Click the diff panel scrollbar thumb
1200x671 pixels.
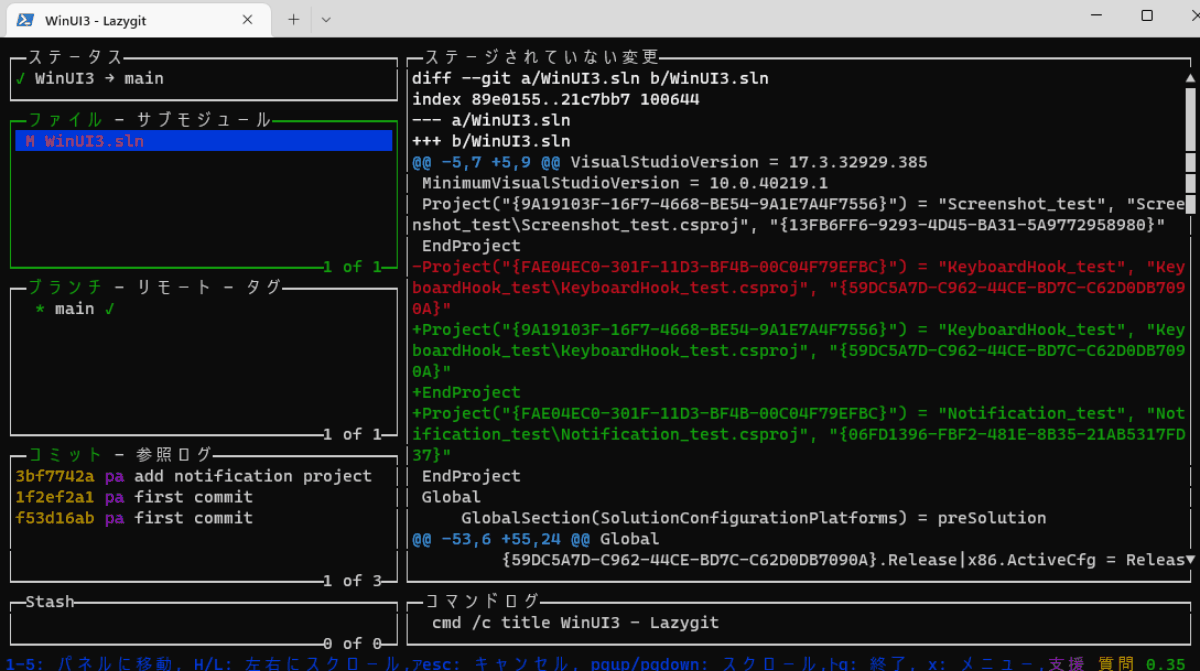point(1190,140)
